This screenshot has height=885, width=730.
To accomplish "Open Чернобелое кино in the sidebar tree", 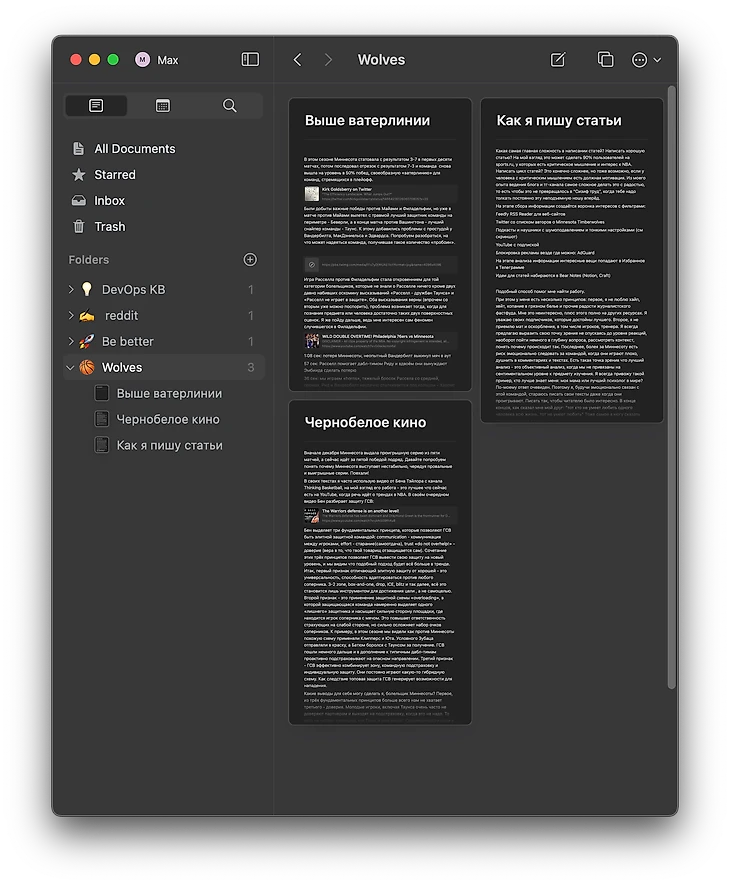I will (168, 419).
